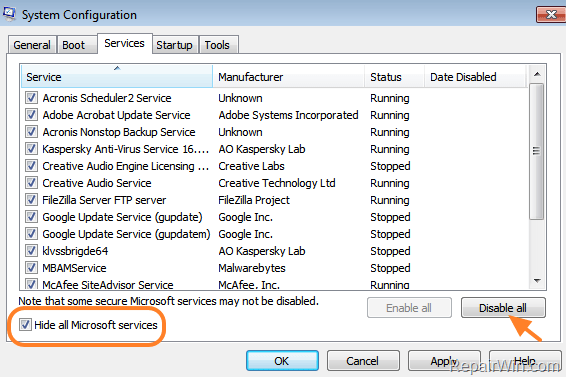Select Google Update Service (gupdate) name
Screen dimensions: 566x377
click(122, 217)
